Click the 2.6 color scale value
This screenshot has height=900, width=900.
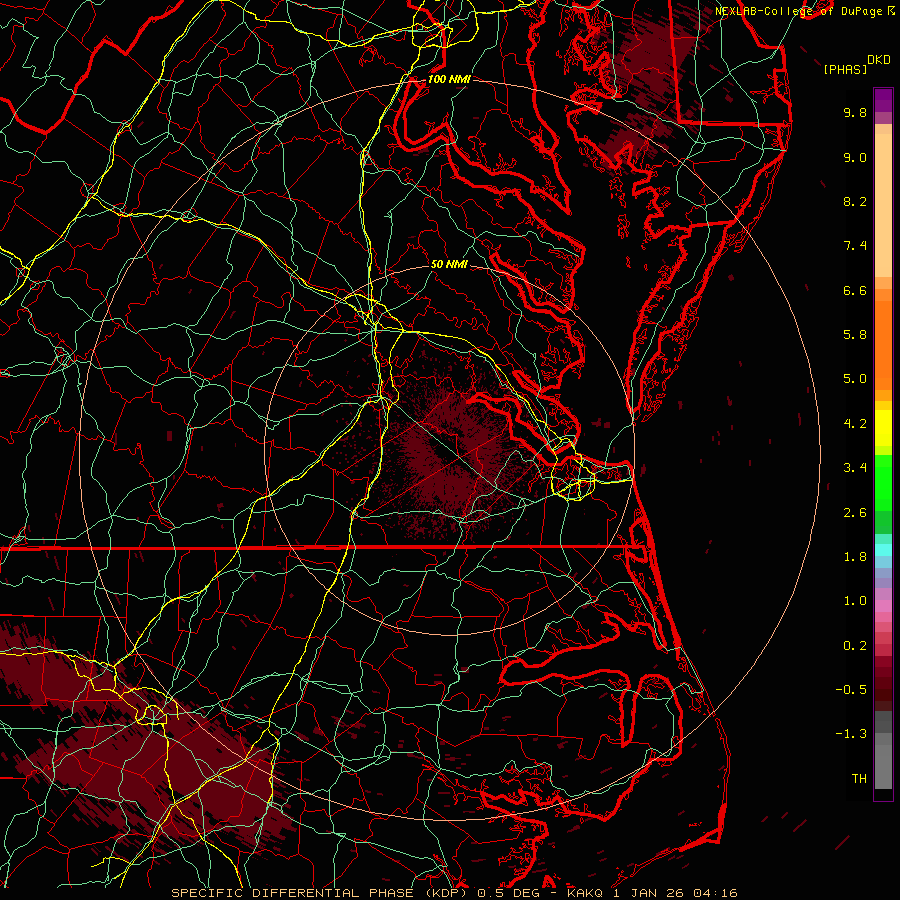click(855, 513)
